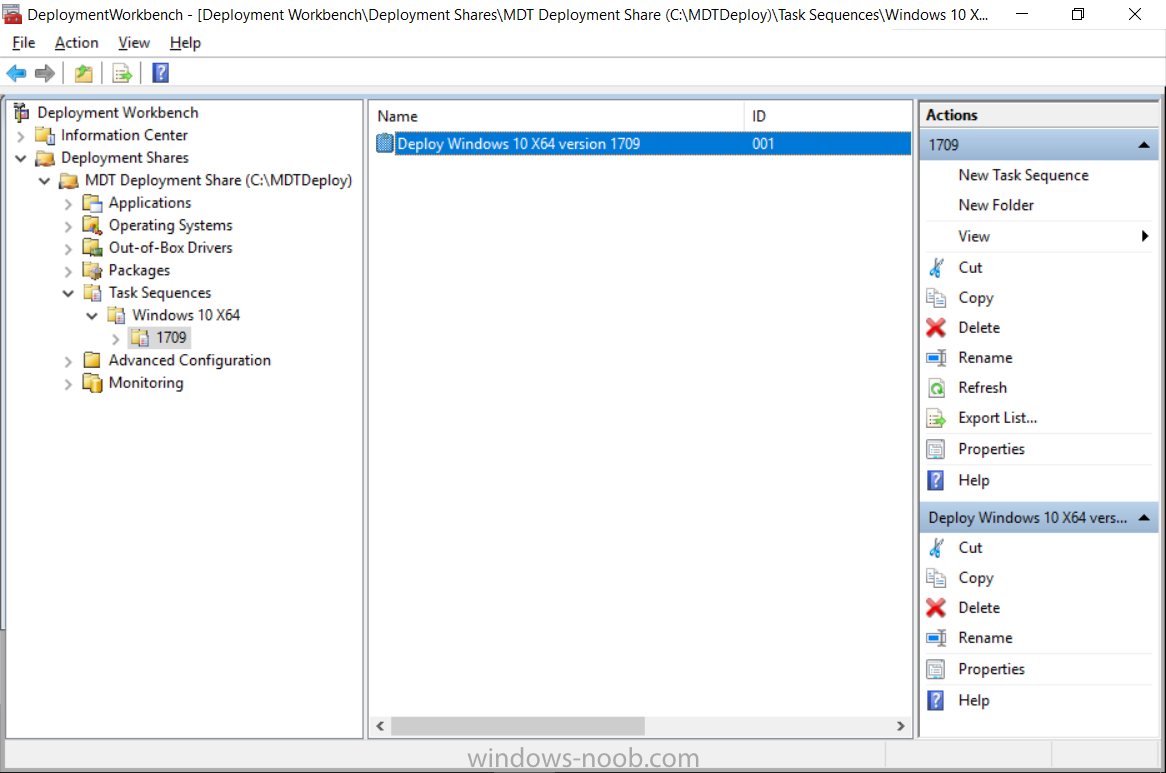Screen dimensions: 1166x773
Task: Click Cut under Deploy Windows 10 section
Action: click(970, 548)
